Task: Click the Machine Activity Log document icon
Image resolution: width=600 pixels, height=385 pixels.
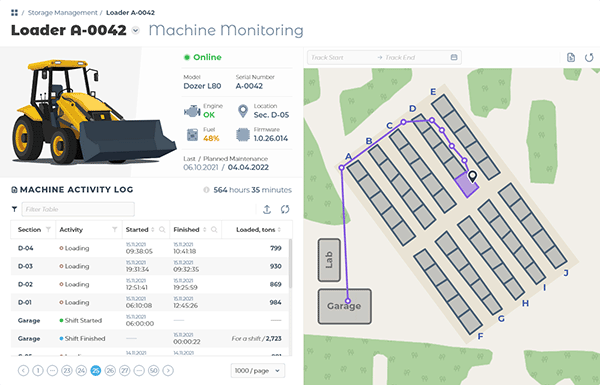Action: click(x=15, y=190)
